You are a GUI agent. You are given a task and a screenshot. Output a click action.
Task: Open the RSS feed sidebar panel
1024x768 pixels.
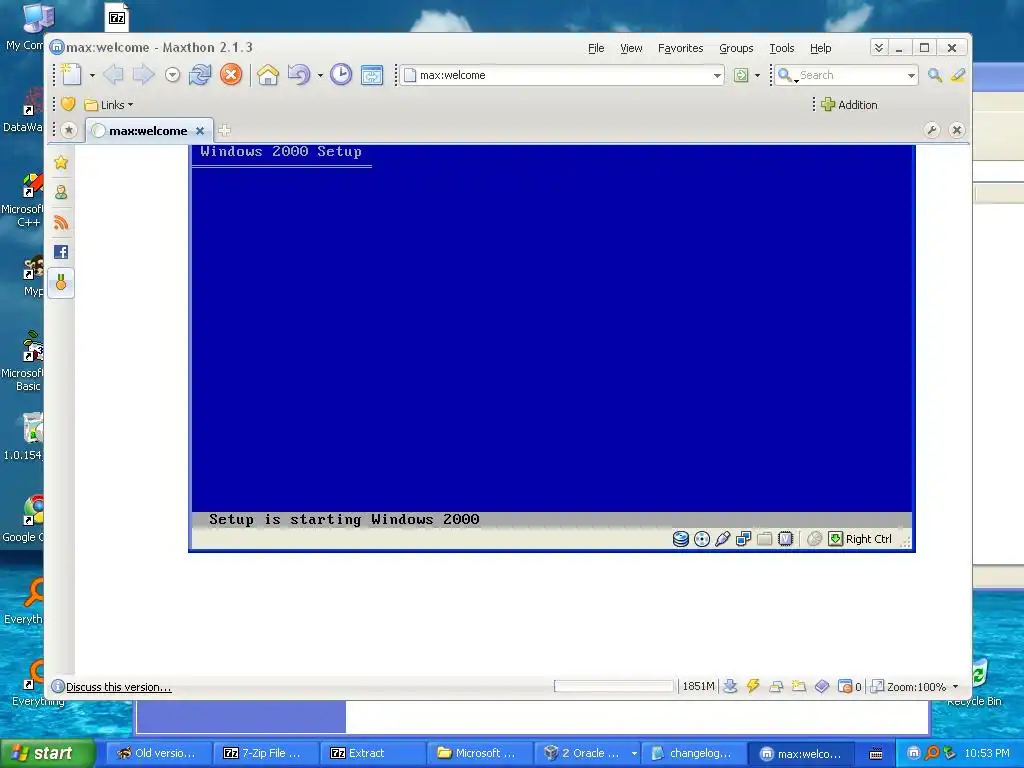[x=61, y=222]
